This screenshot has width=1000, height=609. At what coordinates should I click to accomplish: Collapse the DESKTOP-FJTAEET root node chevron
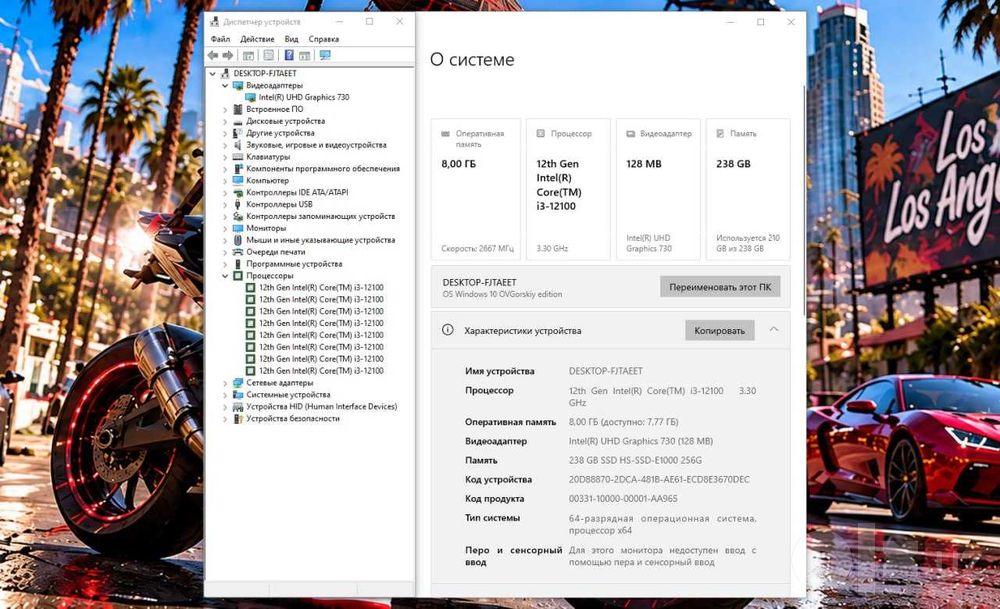click(212, 73)
